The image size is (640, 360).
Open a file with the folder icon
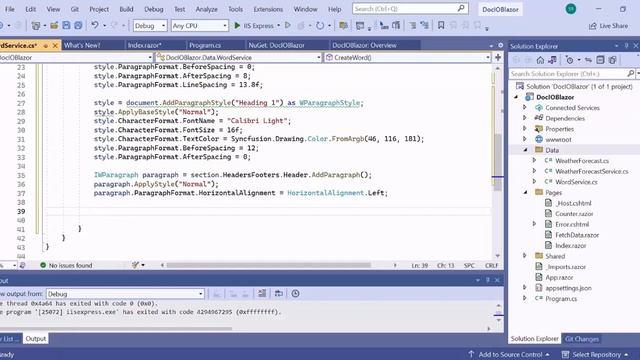54,25
